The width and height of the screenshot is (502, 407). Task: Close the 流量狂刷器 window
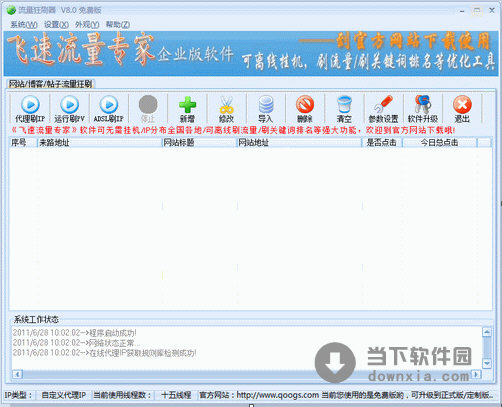pos(492,11)
